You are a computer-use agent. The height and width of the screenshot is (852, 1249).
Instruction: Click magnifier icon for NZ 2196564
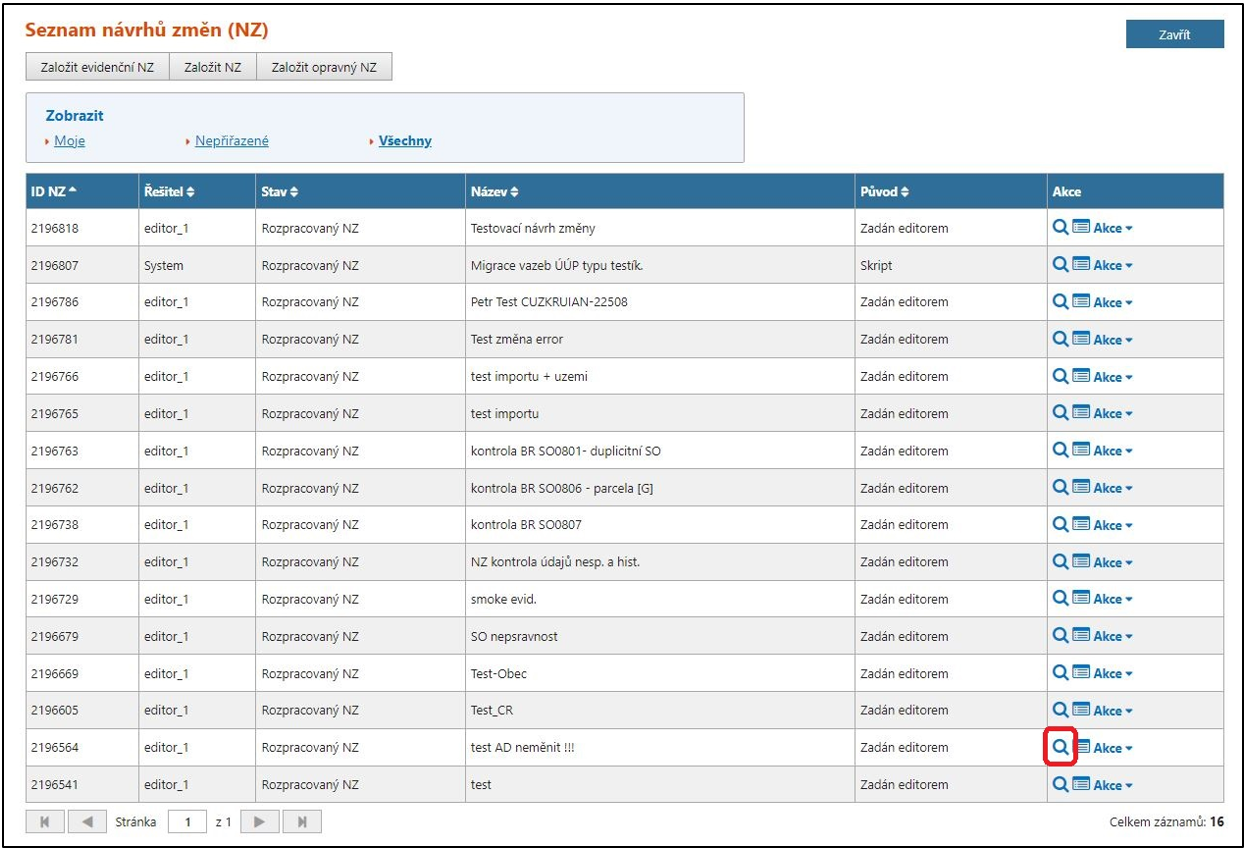1060,747
